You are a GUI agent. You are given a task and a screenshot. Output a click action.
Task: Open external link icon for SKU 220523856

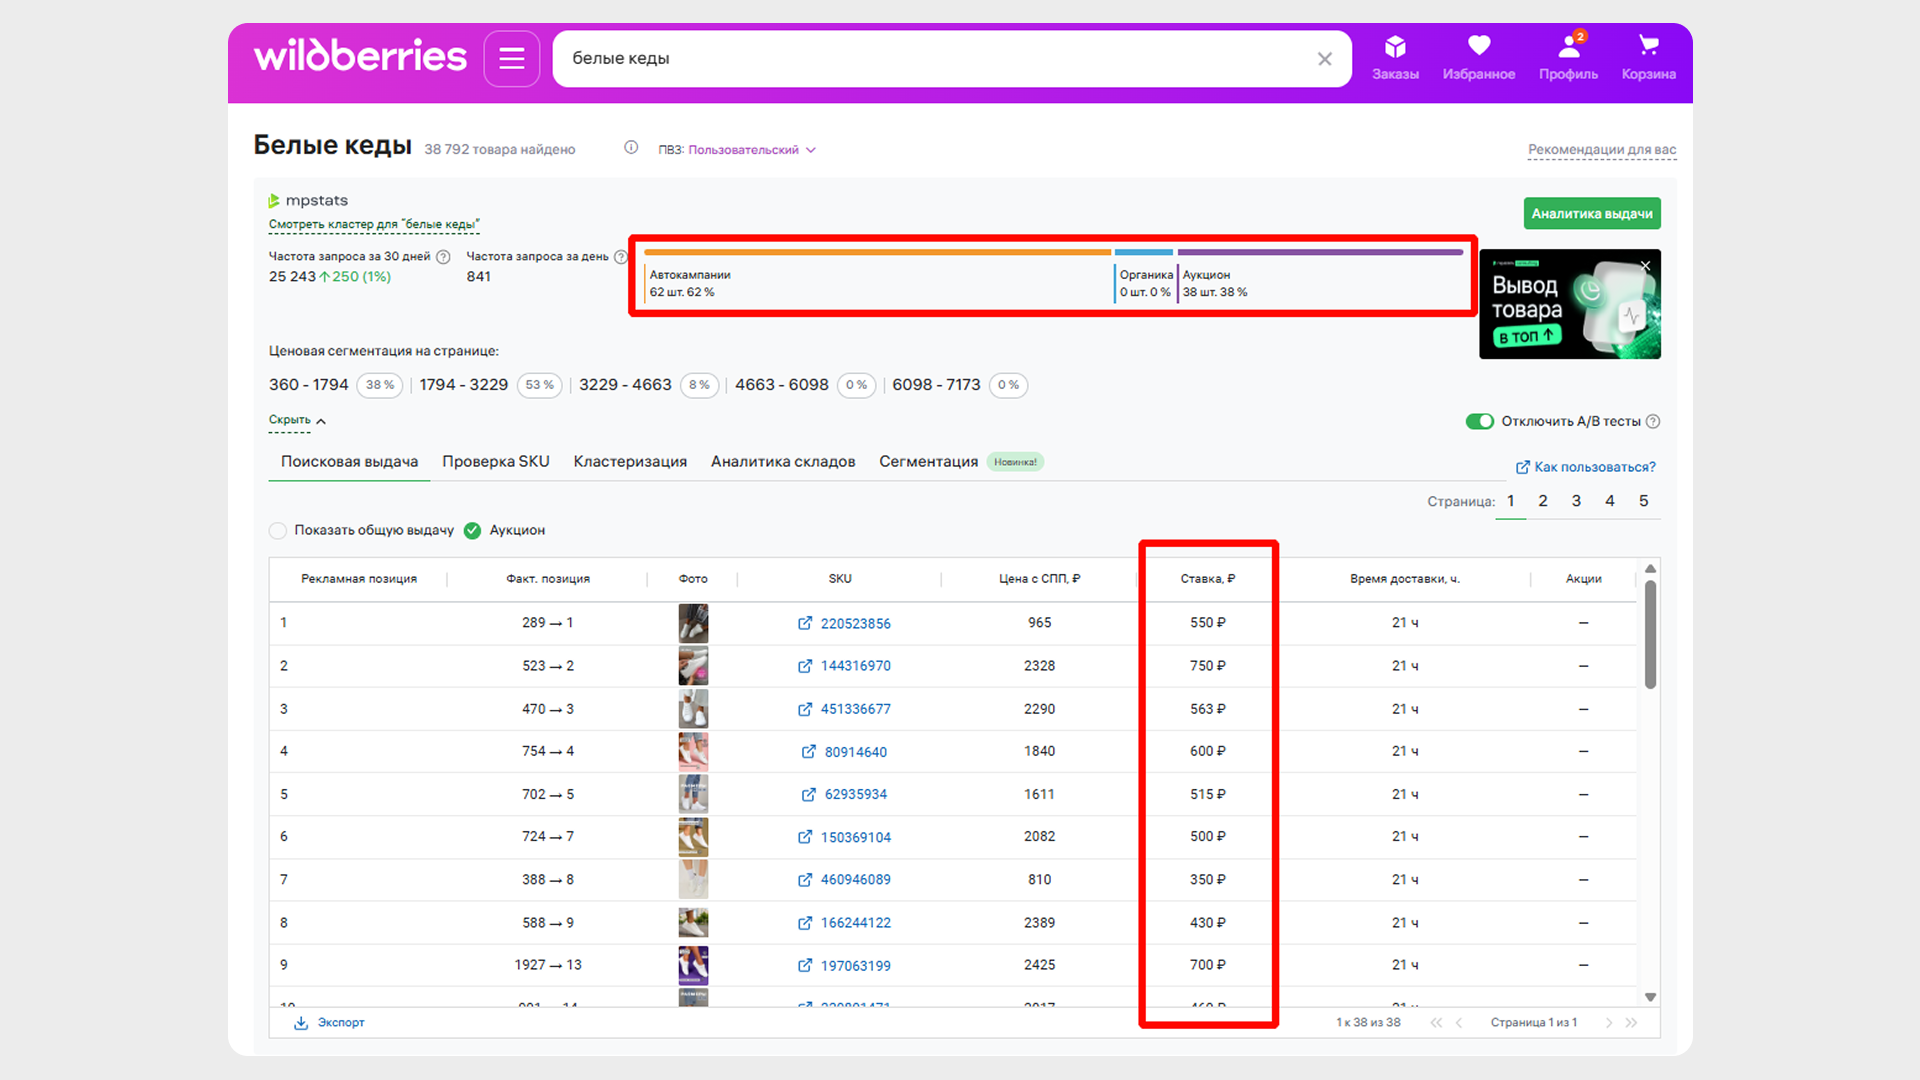coord(805,623)
